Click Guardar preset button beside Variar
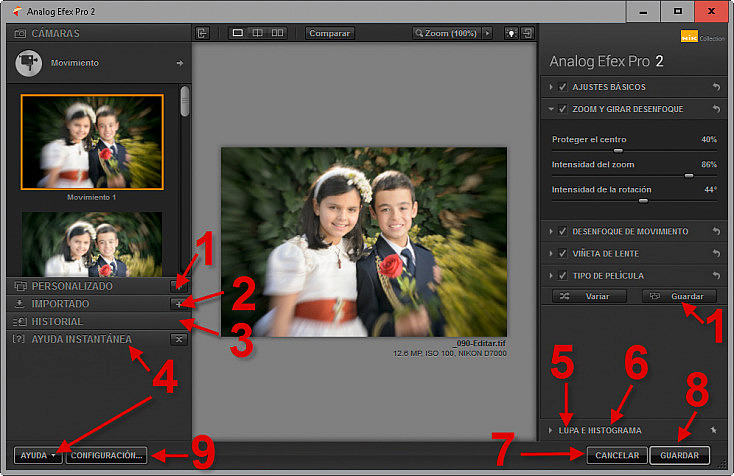This screenshot has width=734, height=476. (679, 296)
